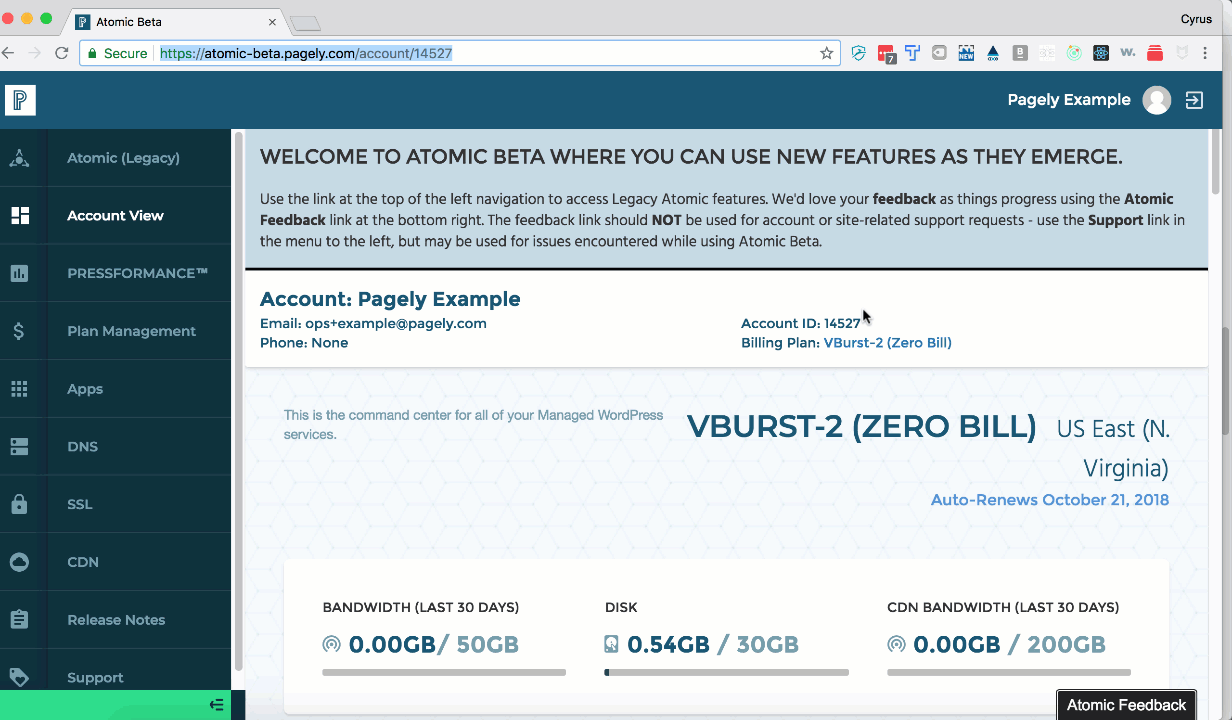1232x720 pixels.
Task: Click the VBURST-2 (ZERO BILL) heading
Action: coord(862,427)
